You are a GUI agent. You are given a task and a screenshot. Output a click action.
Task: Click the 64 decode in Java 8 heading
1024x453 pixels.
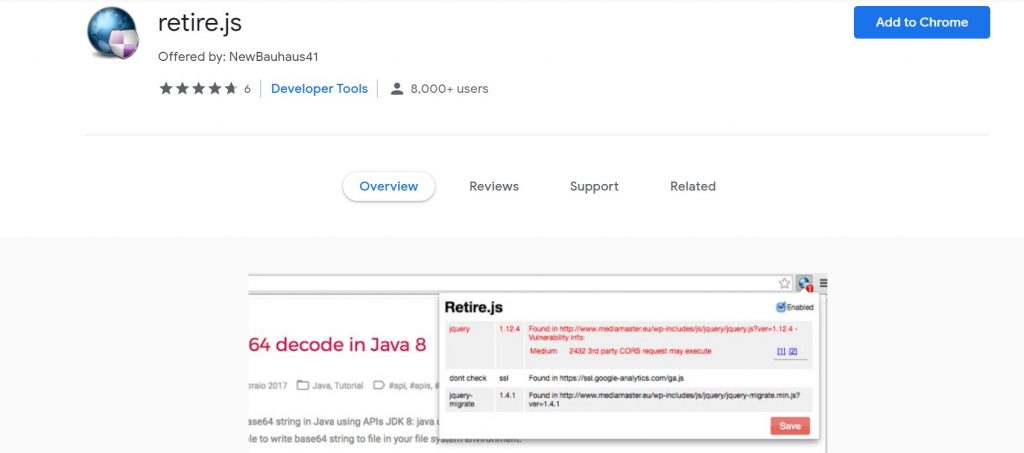[x=338, y=345]
